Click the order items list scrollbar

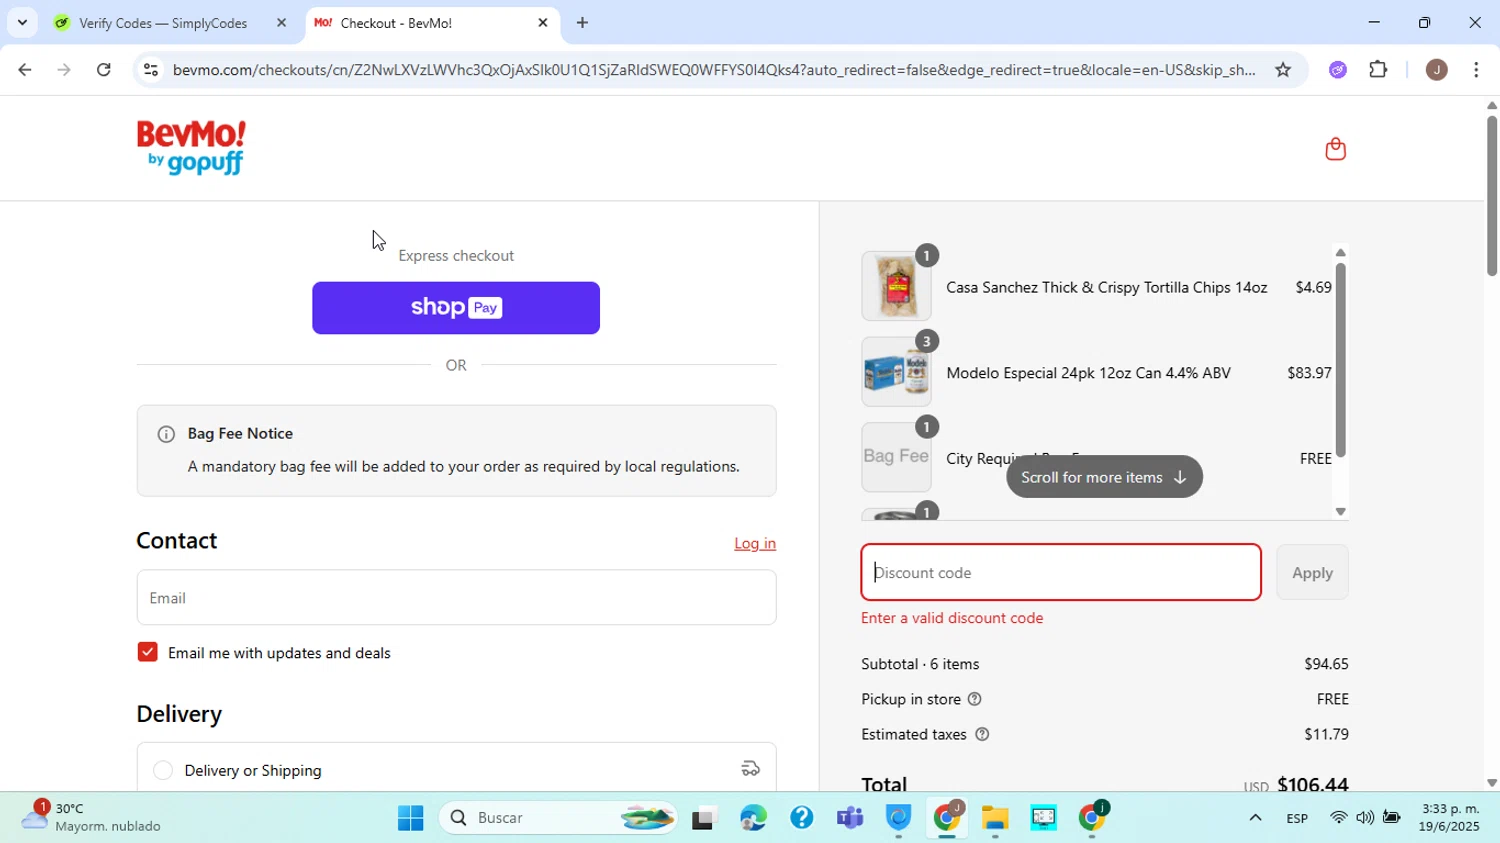1341,360
